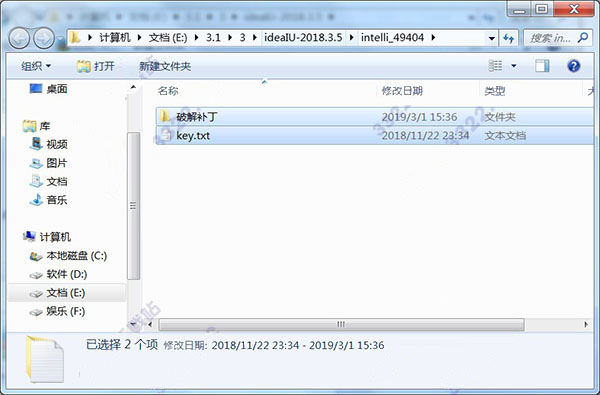Select idealU-2018.3.5 in the address path

tap(303, 38)
